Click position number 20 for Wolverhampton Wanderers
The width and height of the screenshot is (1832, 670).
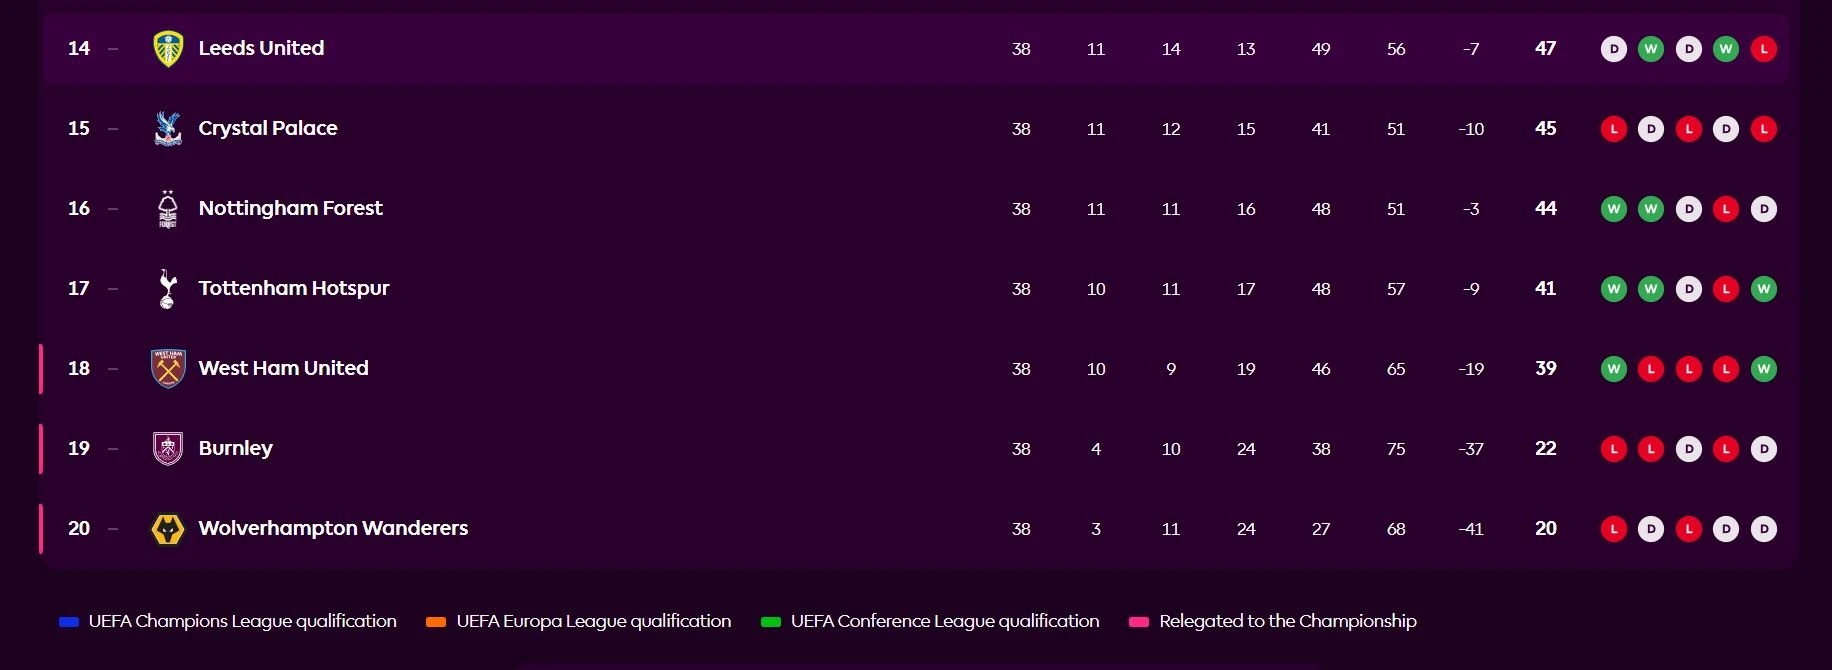coord(79,528)
